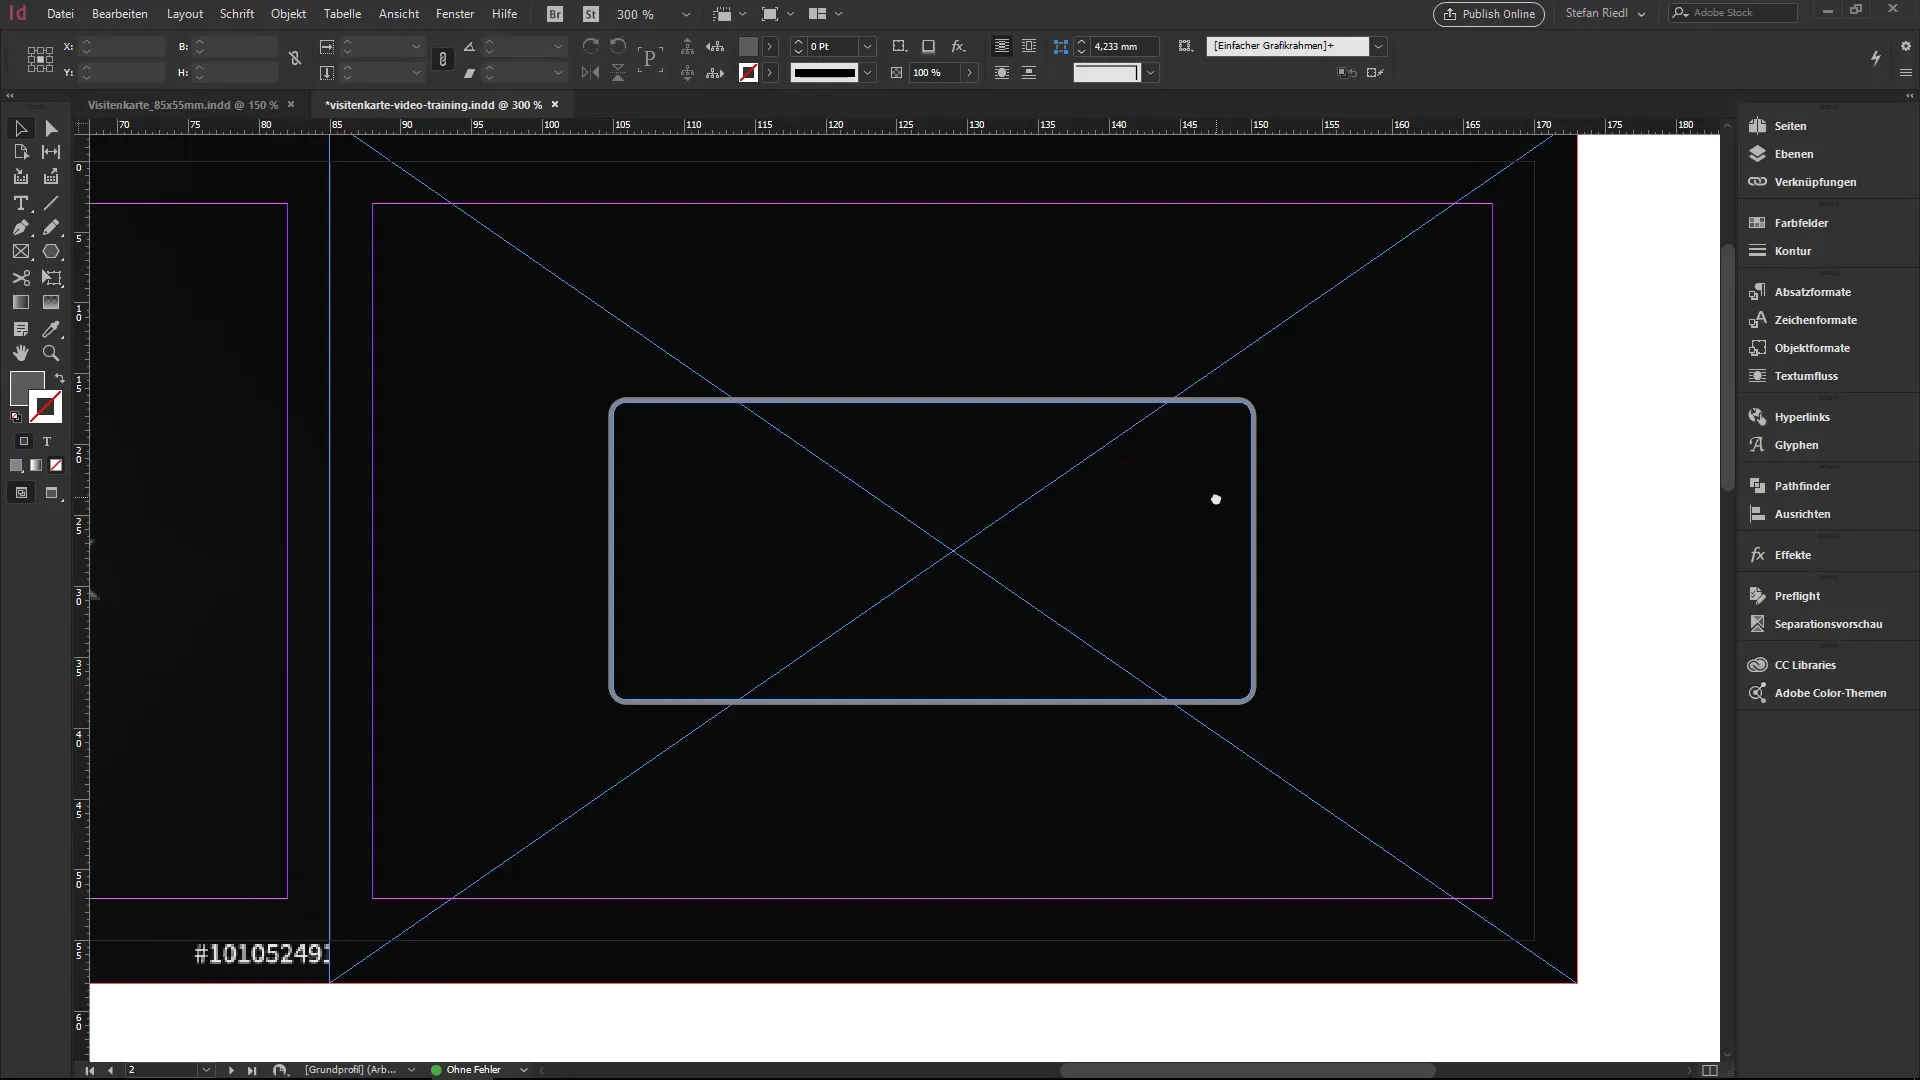Screen dimensions: 1920x1080
Task: Open the Adobe Stock (St) icon
Action: (591, 14)
